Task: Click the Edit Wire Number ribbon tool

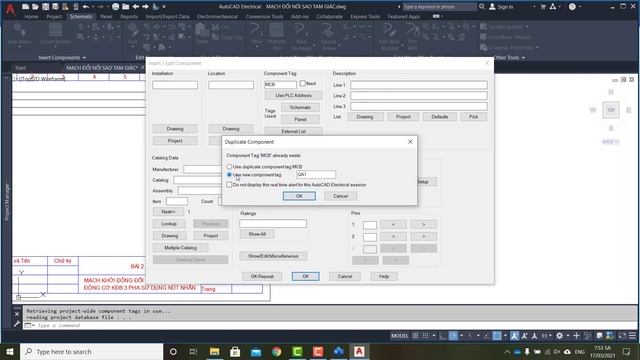Action: coord(389,36)
